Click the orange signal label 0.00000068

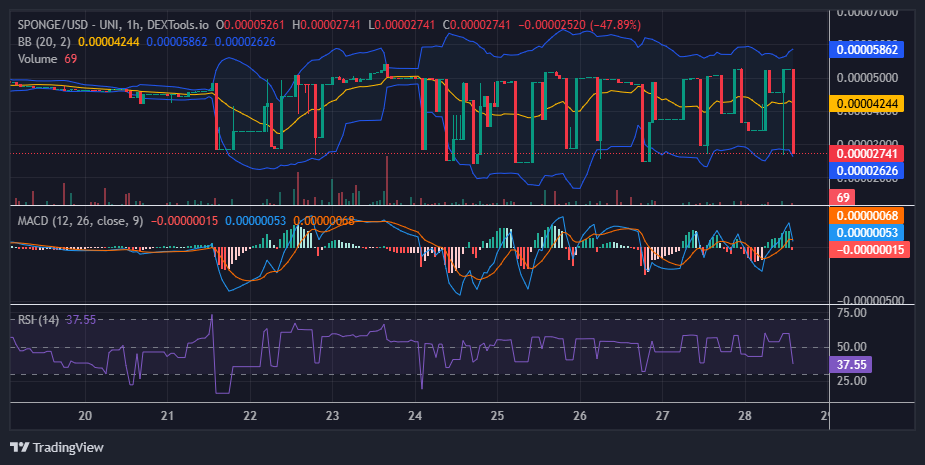point(866,215)
